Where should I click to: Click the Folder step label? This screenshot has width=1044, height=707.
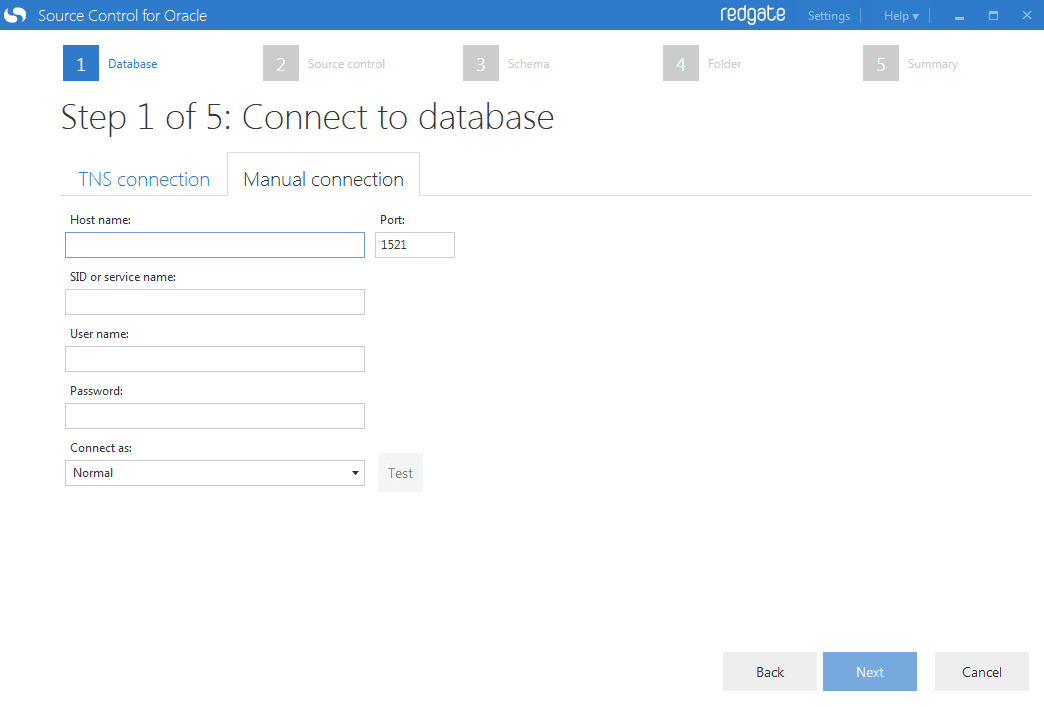[724, 64]
